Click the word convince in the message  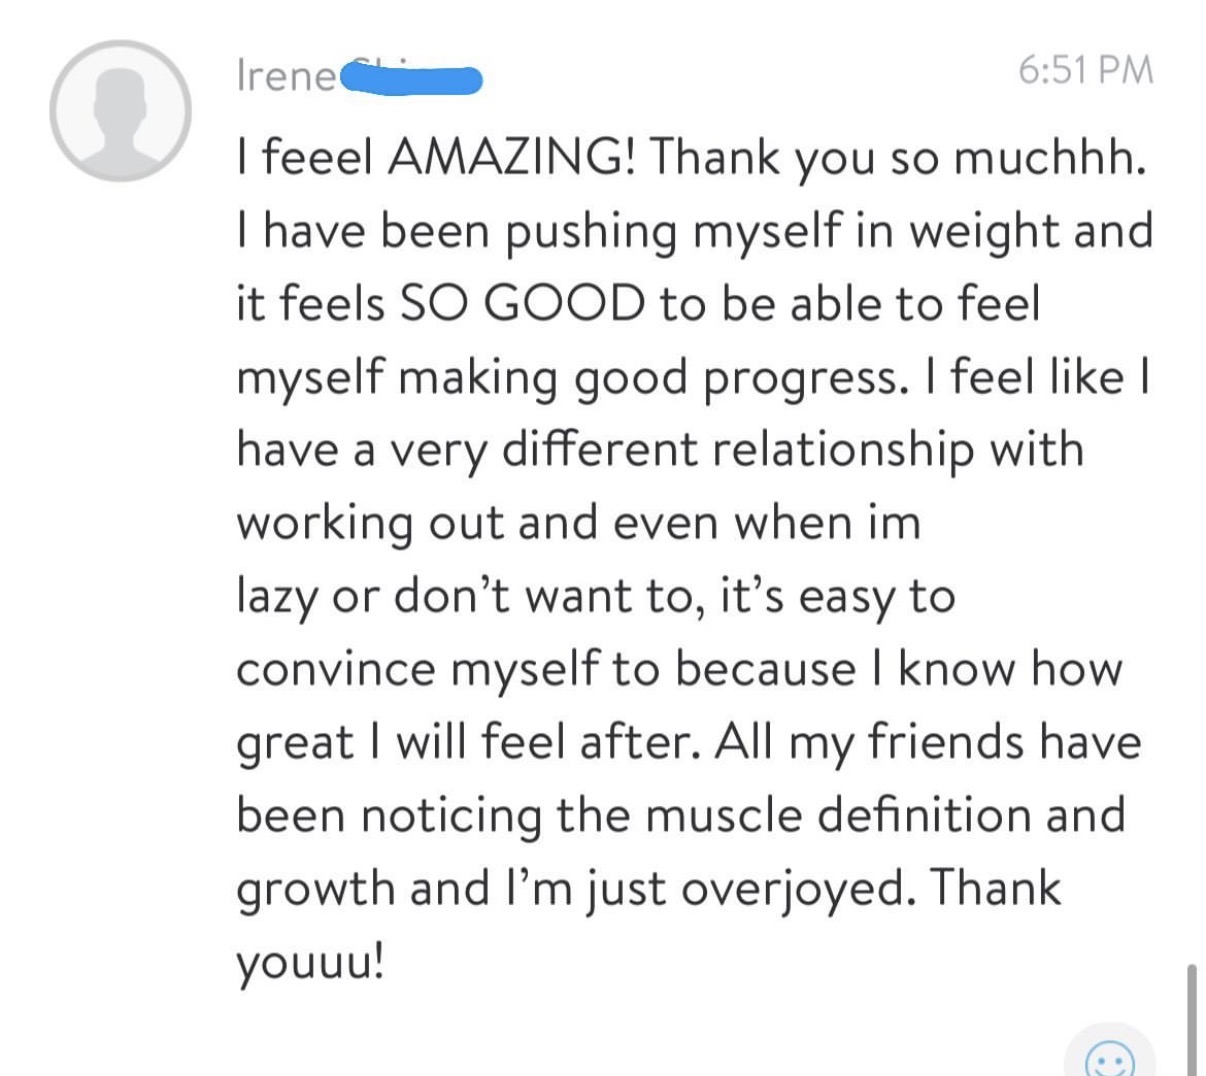click(336, 669)
